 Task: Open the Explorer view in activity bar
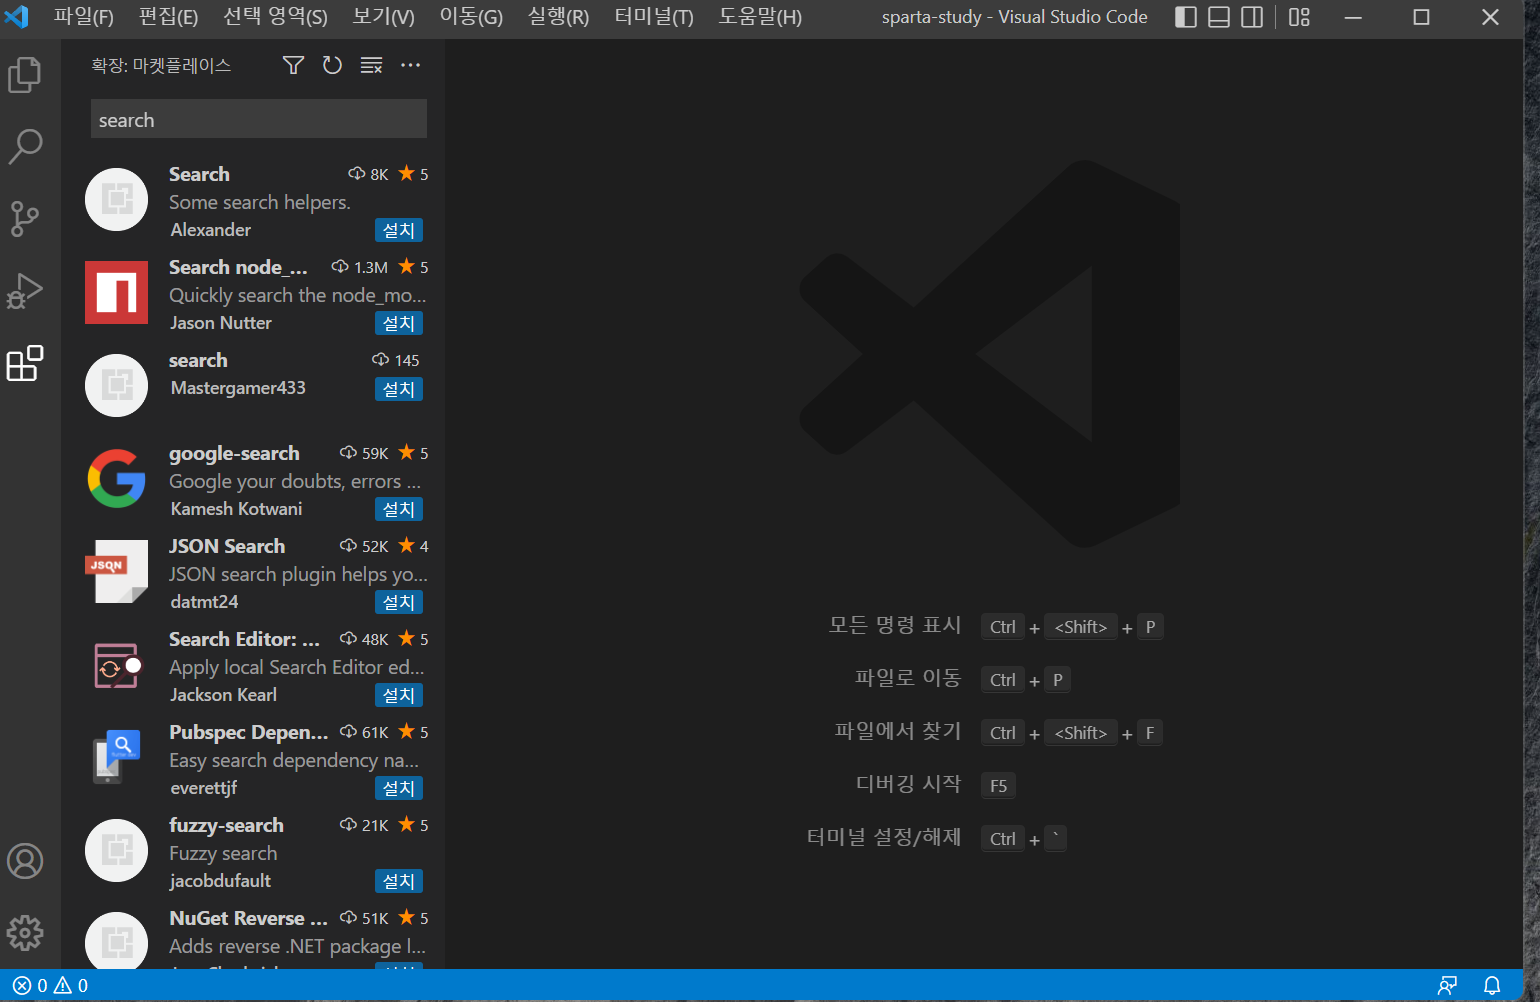pos(25,75)
